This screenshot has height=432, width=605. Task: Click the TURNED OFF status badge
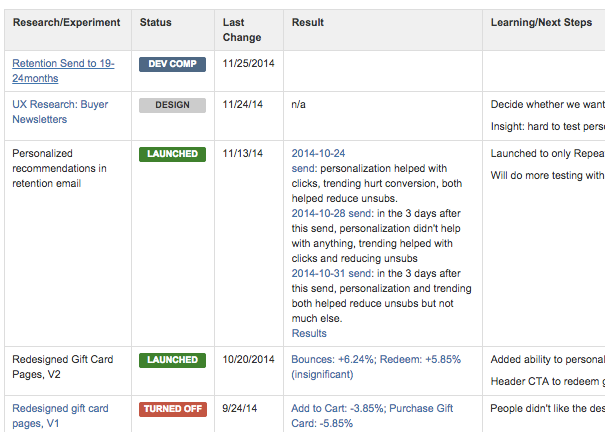(172, 409)
